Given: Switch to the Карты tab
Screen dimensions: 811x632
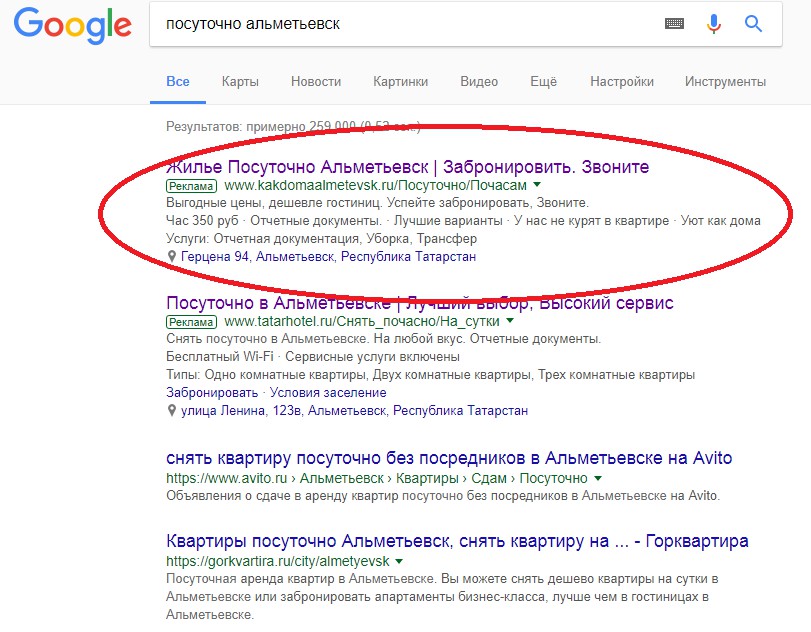Looking at the screenshot, I should tap(240, 82).
